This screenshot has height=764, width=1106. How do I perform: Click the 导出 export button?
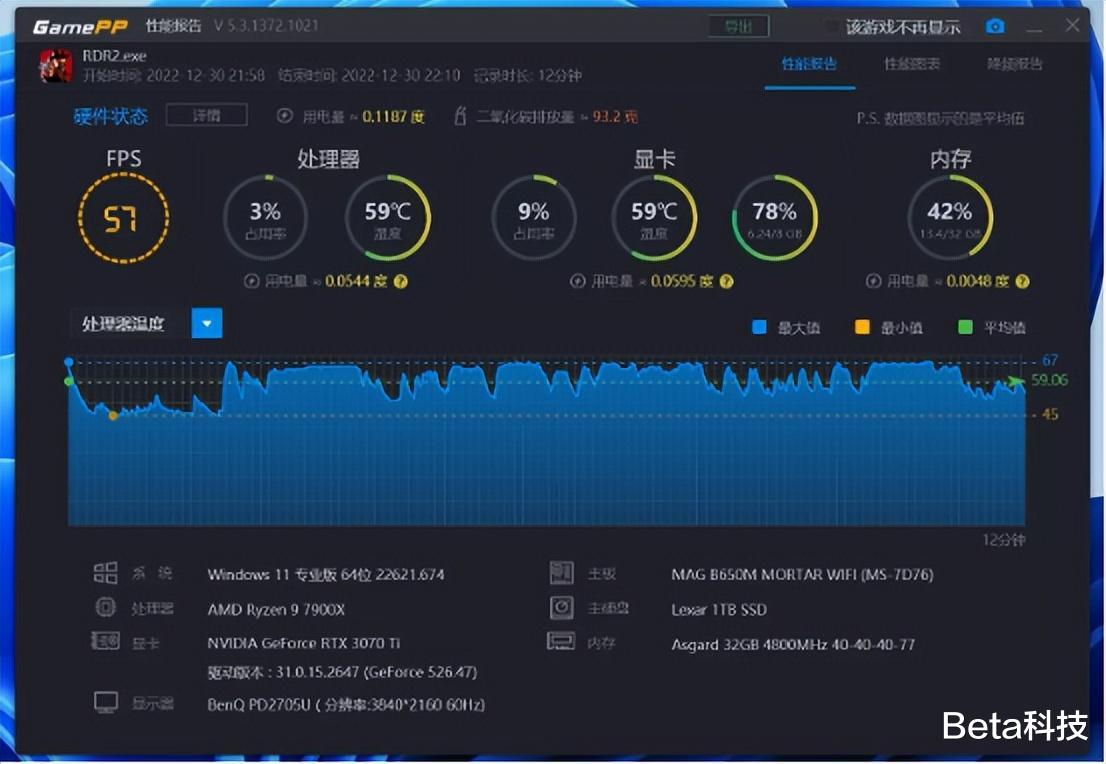(739, 27)
